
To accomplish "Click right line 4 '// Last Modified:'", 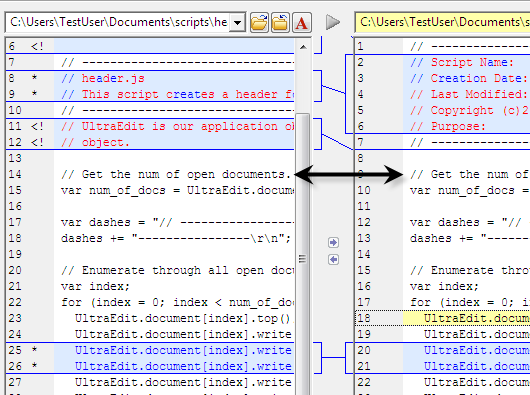I will pyautogui.click(x=469, y=94).
